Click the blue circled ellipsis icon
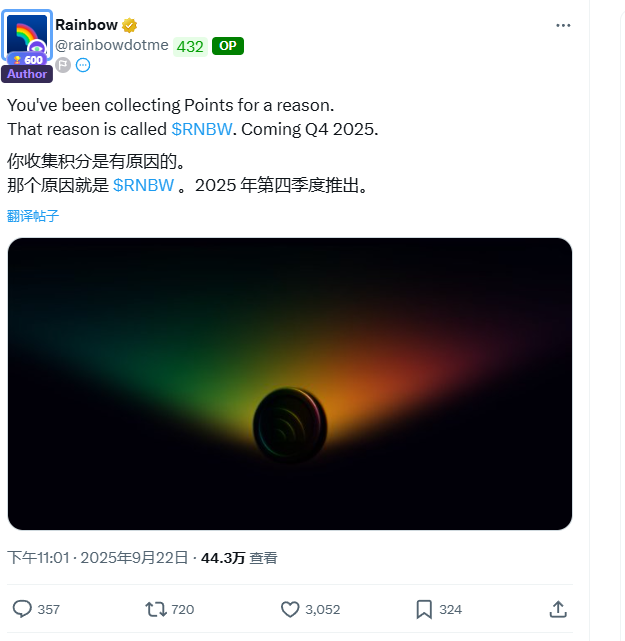The height and width of the screenshot is (641, 625). tap(83, 65)
